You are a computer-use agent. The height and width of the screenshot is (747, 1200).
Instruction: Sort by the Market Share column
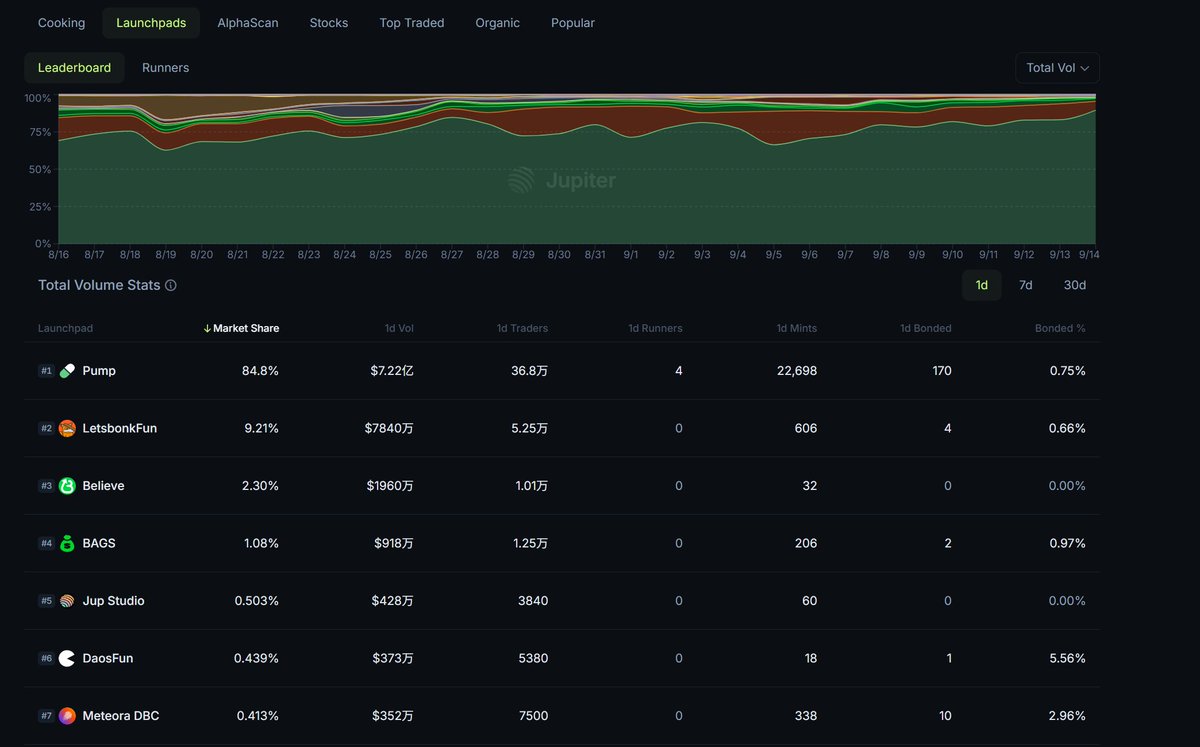[241, 328]
